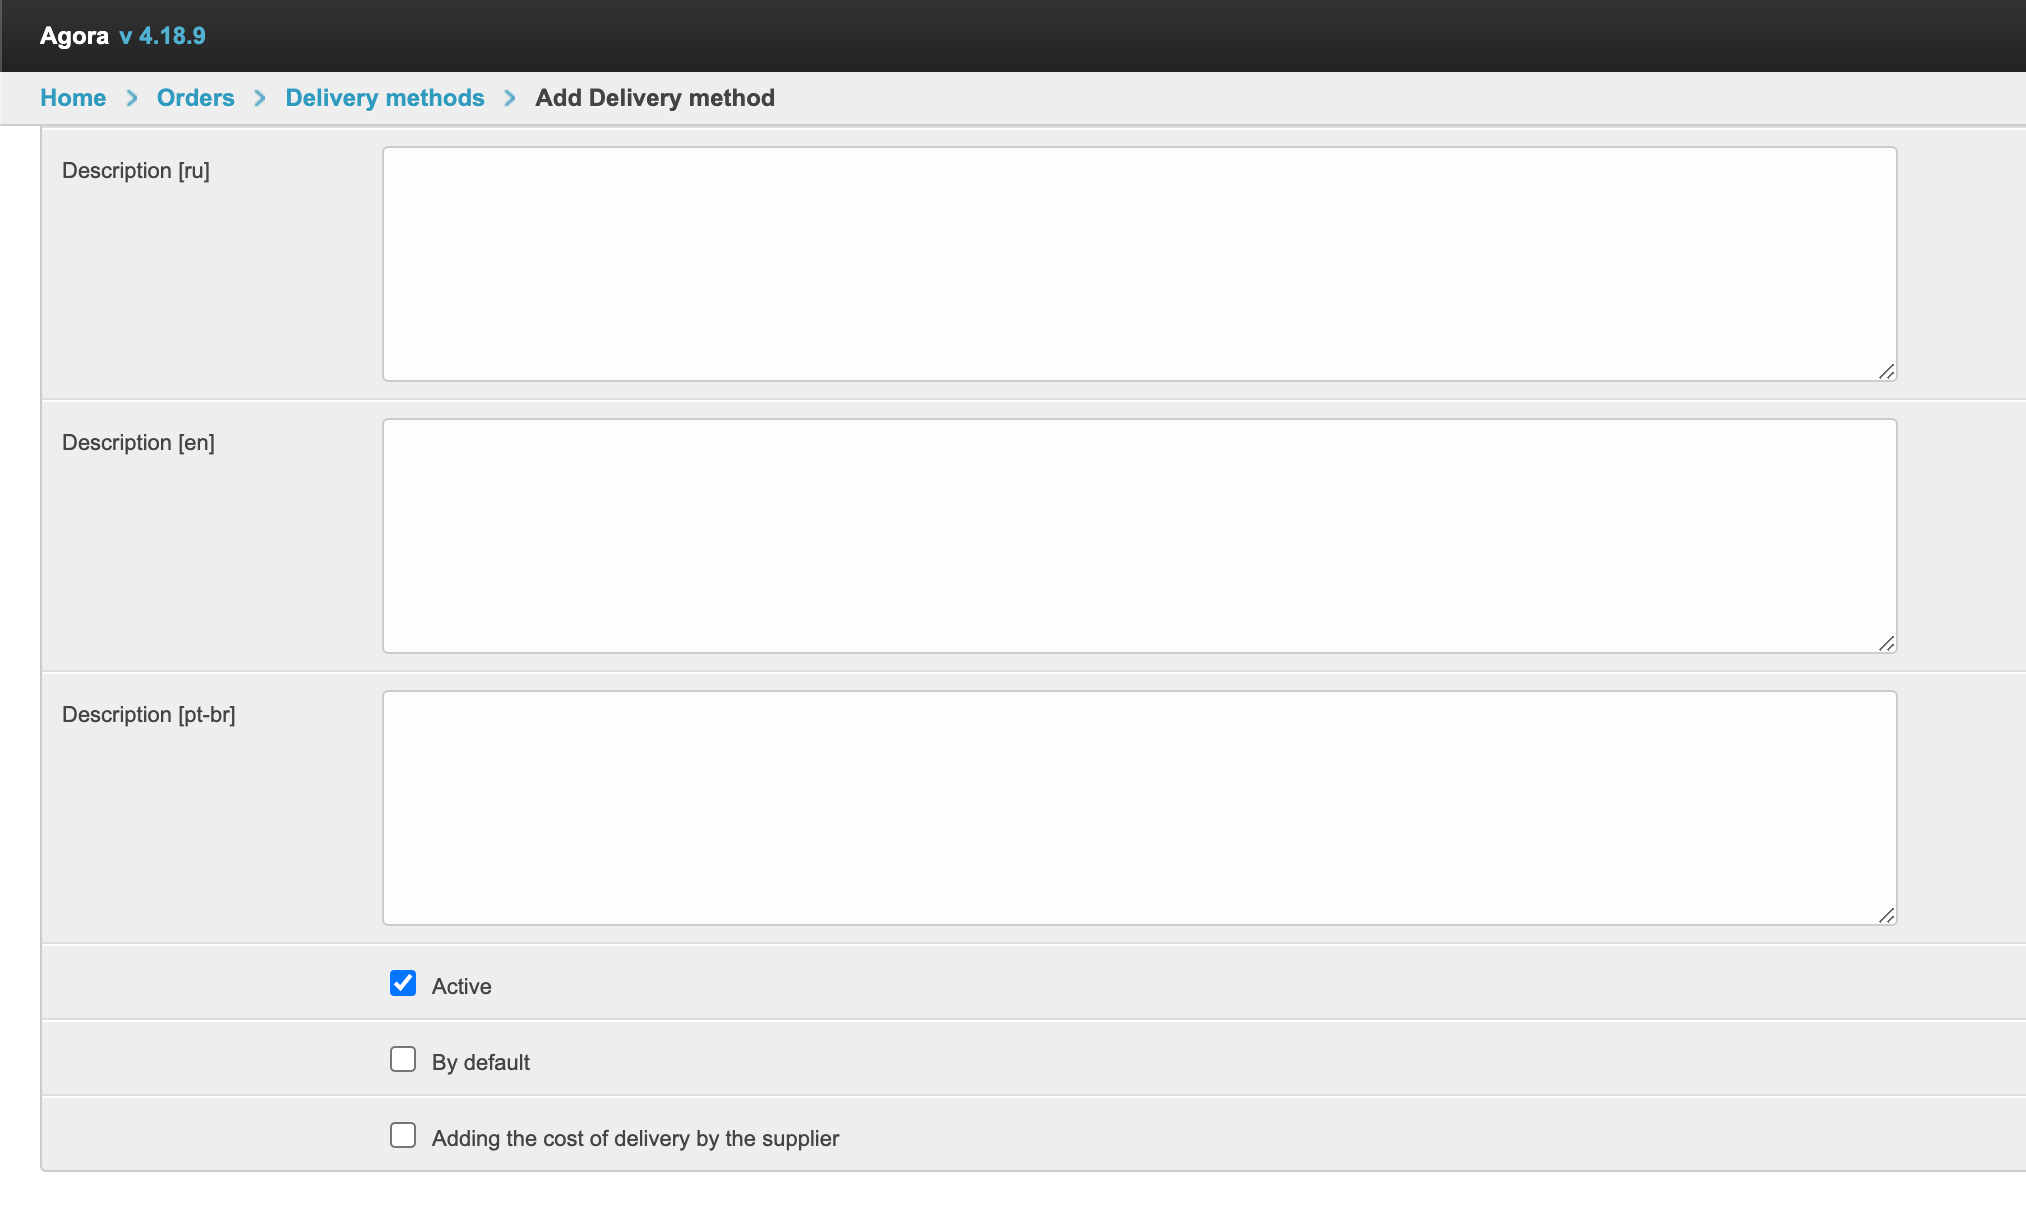
Task: Click resize handle of Description [ru] box
Action: (1886, 371)
